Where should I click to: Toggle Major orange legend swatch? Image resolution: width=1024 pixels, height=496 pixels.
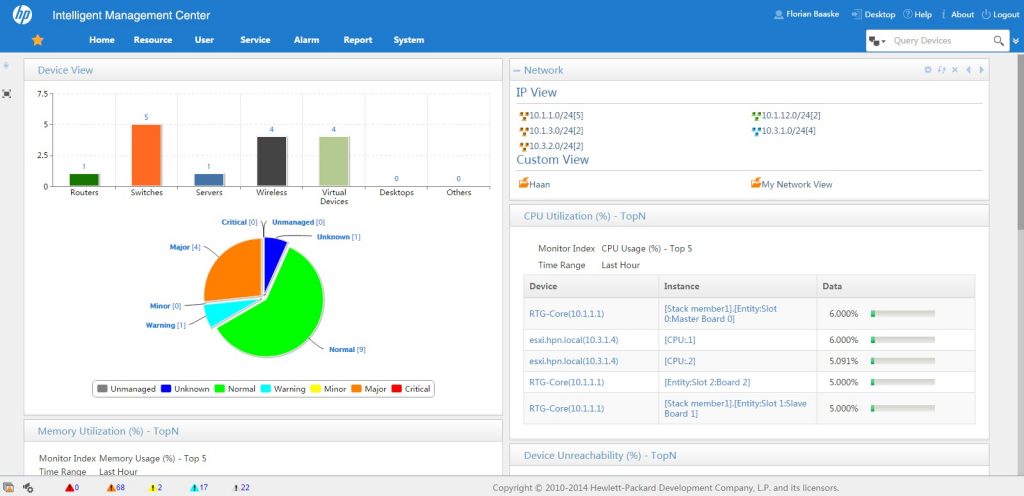(x=357, y=389)
